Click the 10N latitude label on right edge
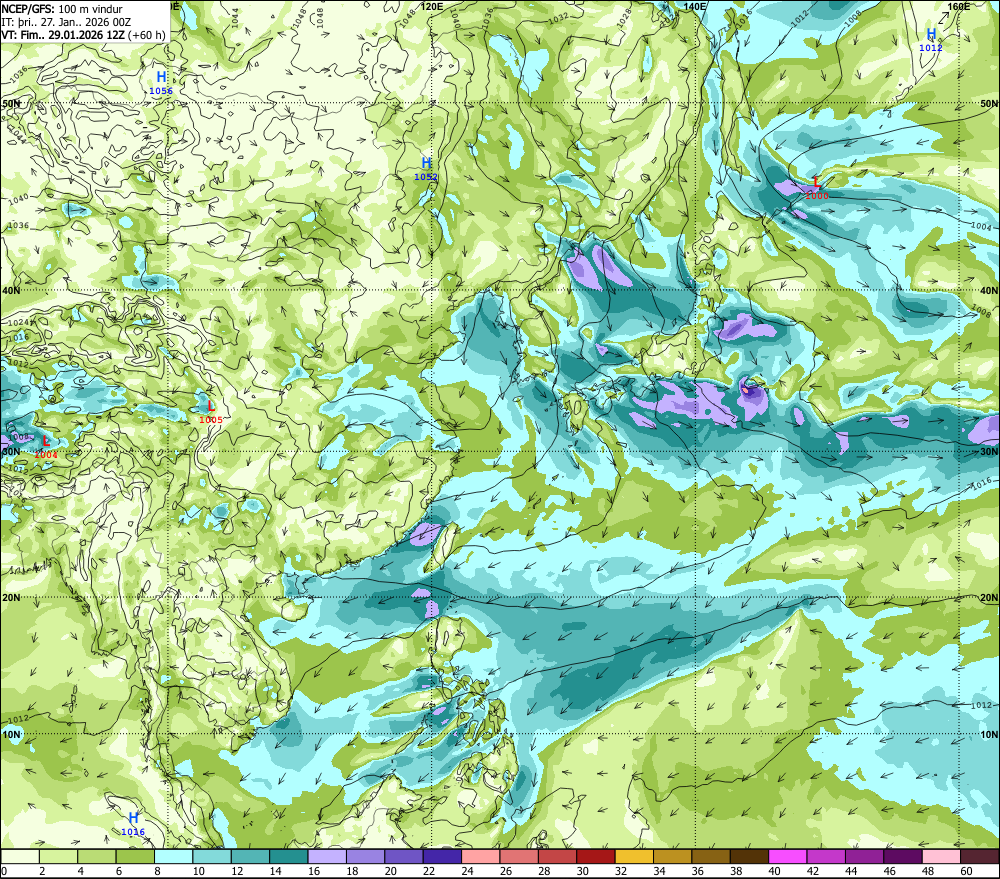This screenshot has width=1000, height=879. tap(989, 734)
